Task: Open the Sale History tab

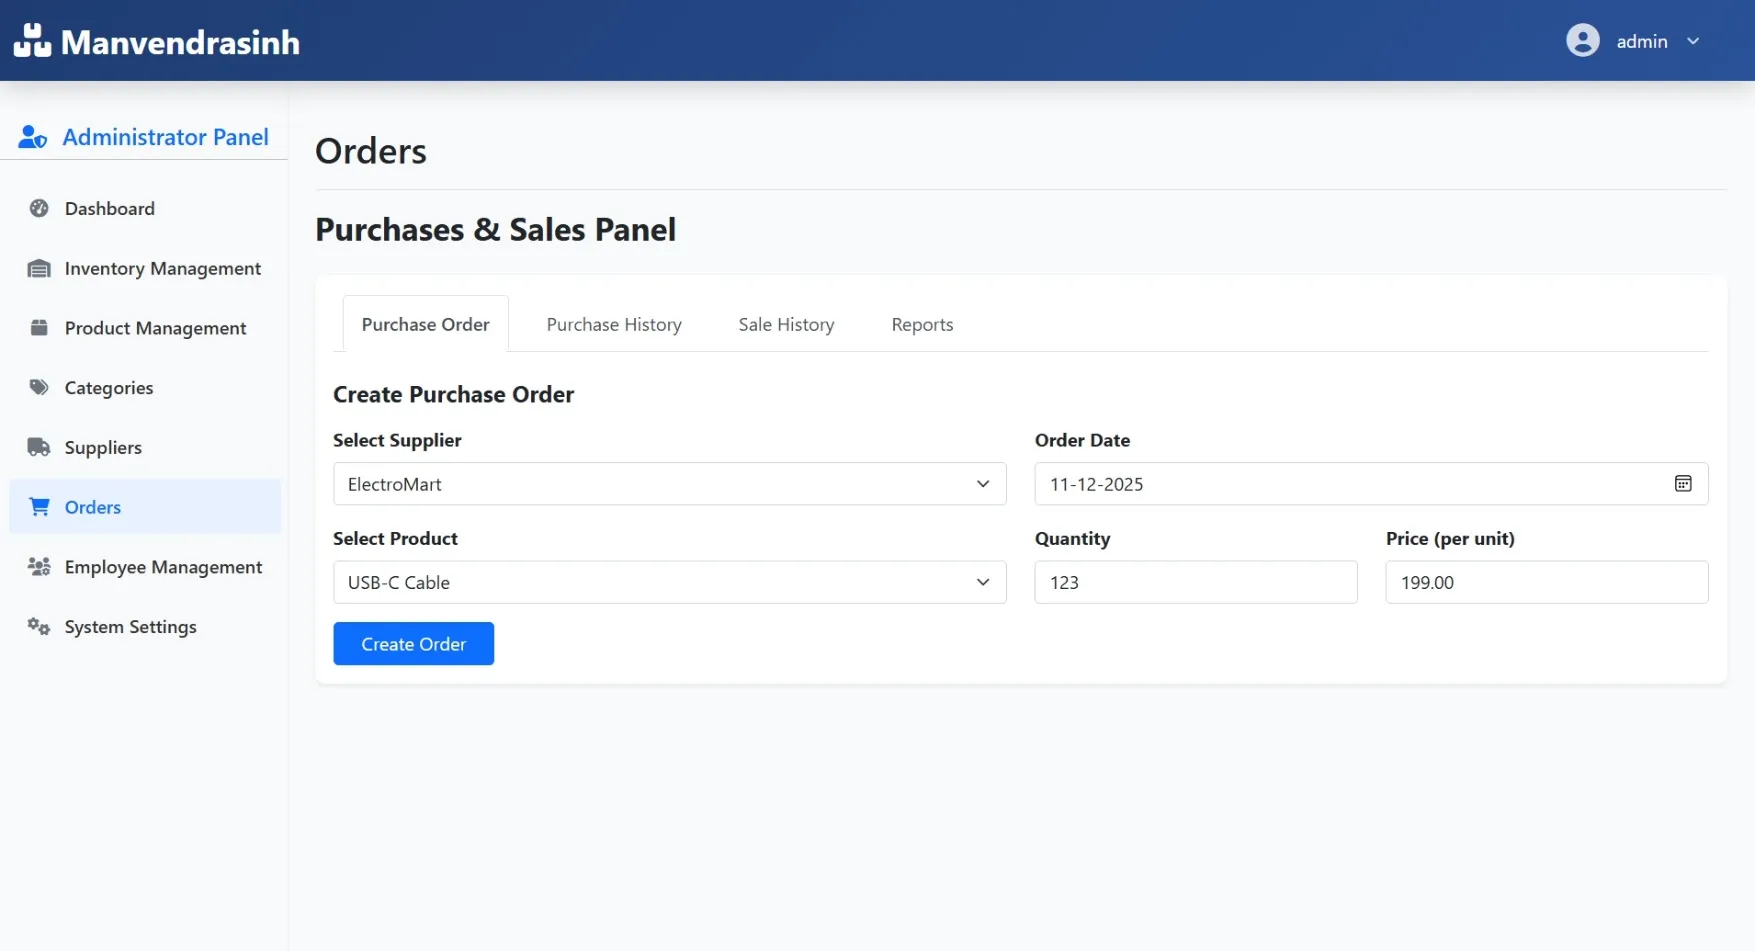Action: 786,324
